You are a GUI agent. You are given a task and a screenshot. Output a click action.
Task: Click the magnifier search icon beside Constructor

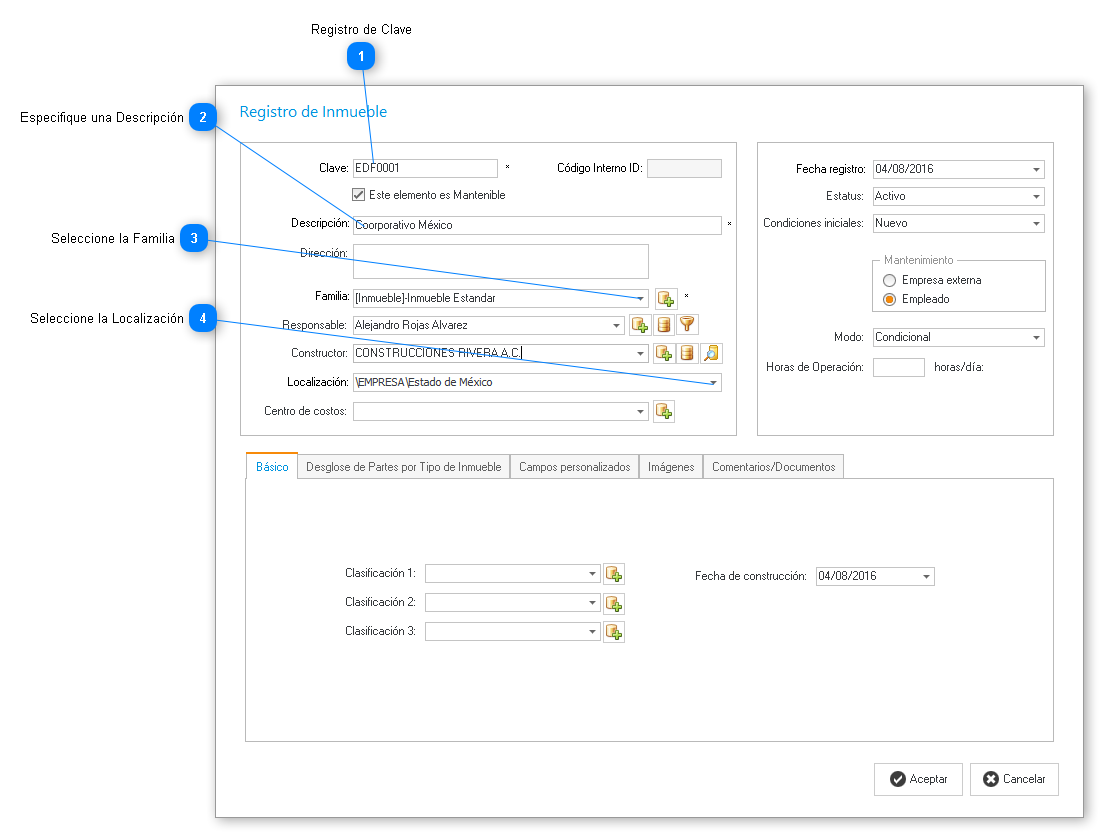point(710,353)
